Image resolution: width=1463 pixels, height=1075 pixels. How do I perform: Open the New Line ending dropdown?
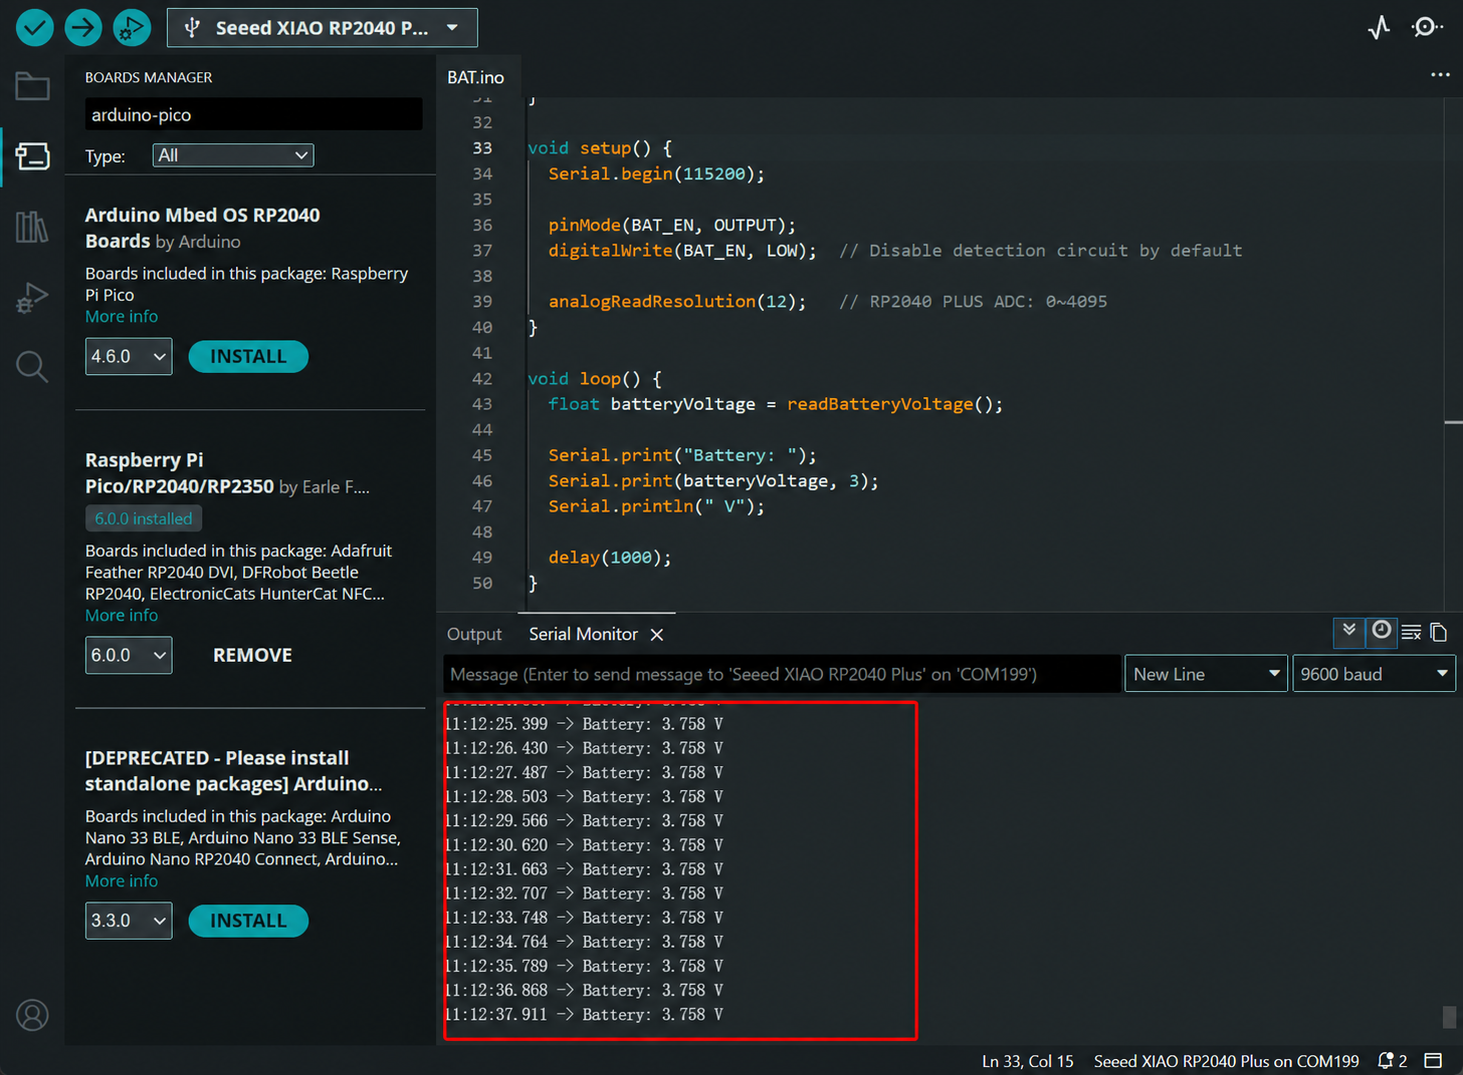pyautogui.click(x=1206, y=674)
